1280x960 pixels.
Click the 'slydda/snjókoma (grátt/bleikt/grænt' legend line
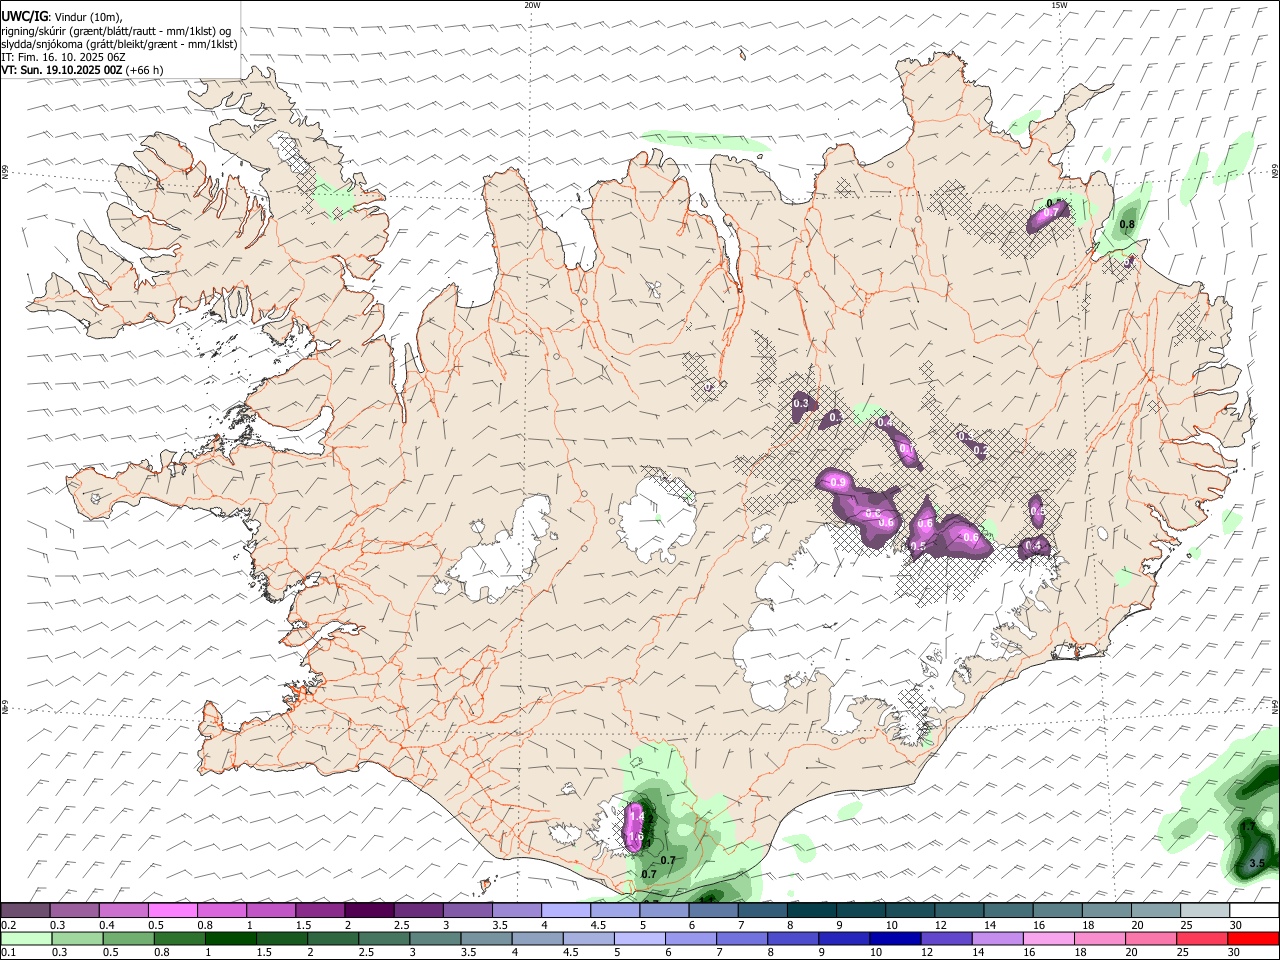click(119, 44)
